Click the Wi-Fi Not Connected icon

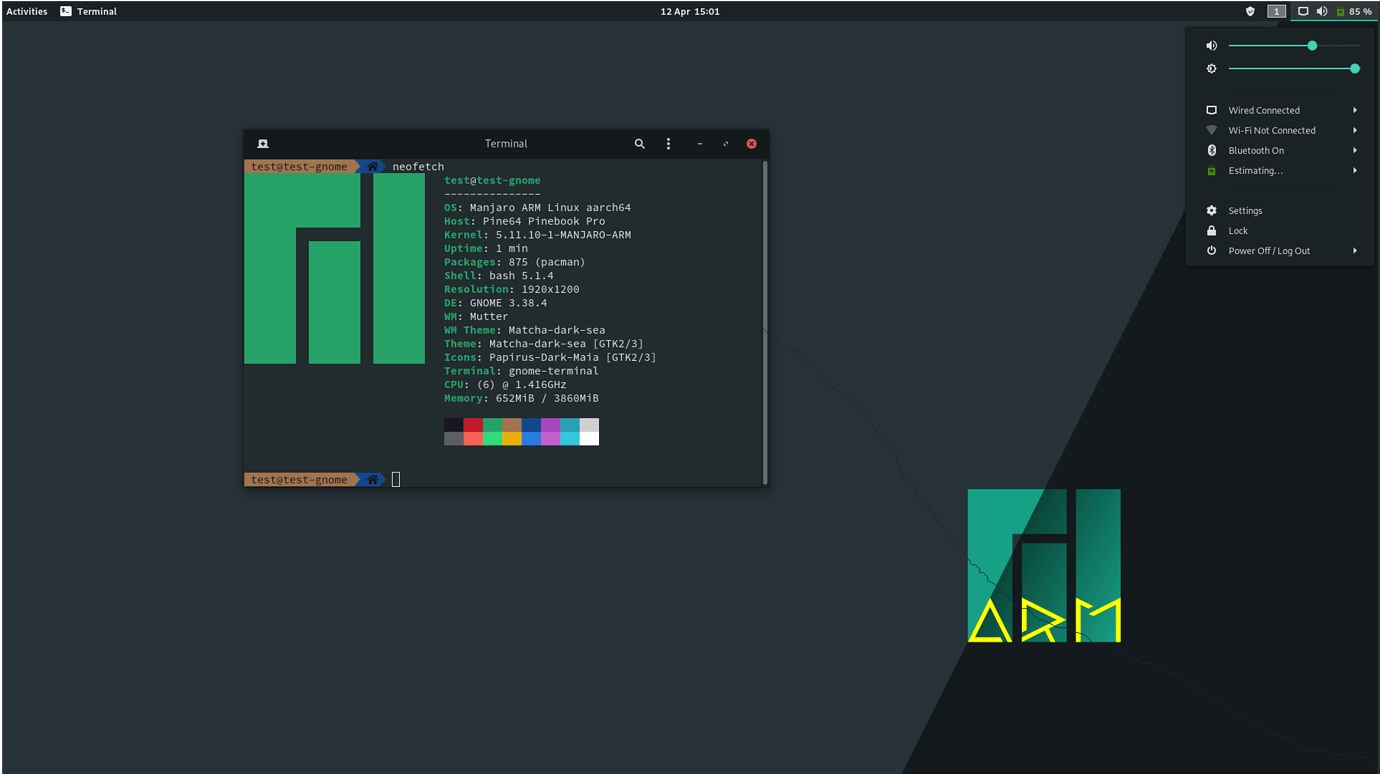(1211, 130)
